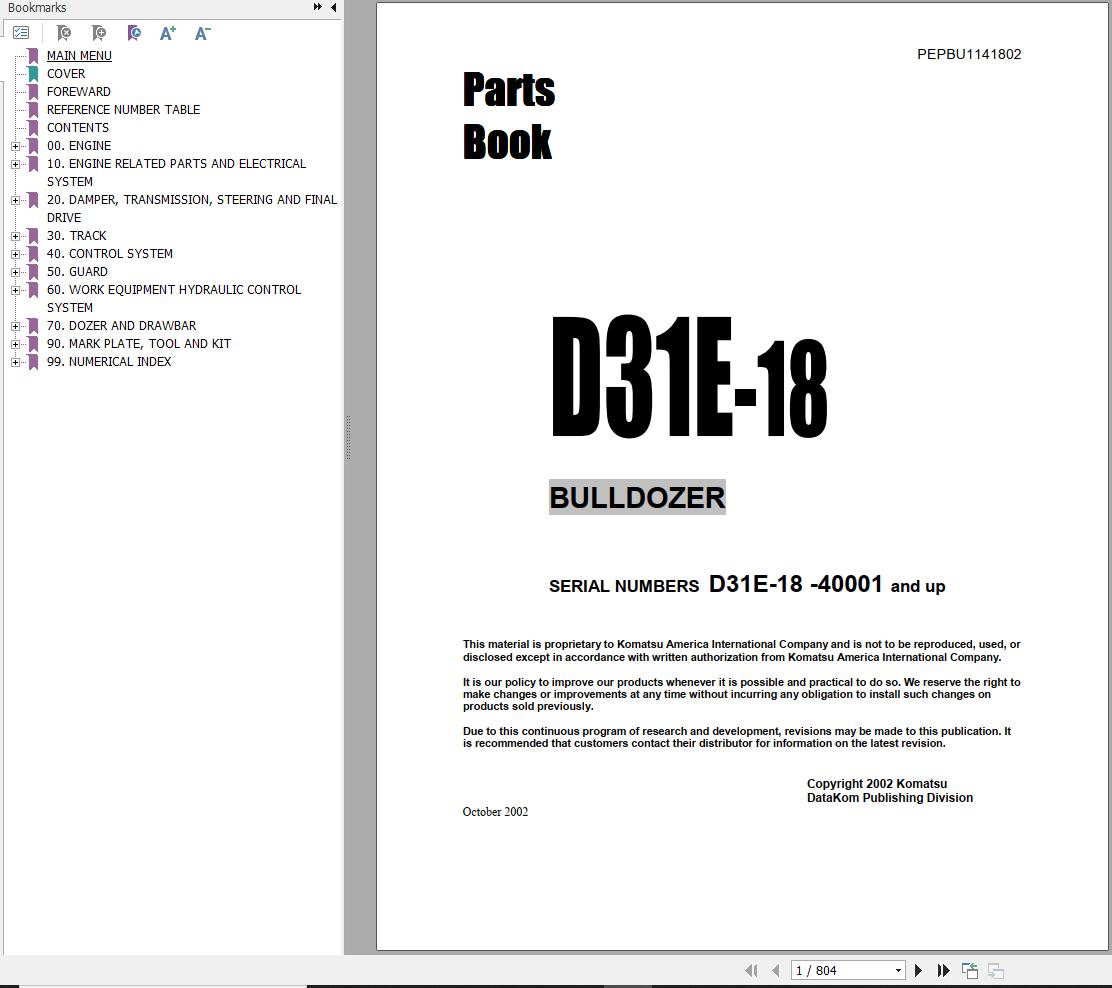Screen dimensions: 1112x988
Task: Click the panel splitter grip handle
Action: pos(348,438)
